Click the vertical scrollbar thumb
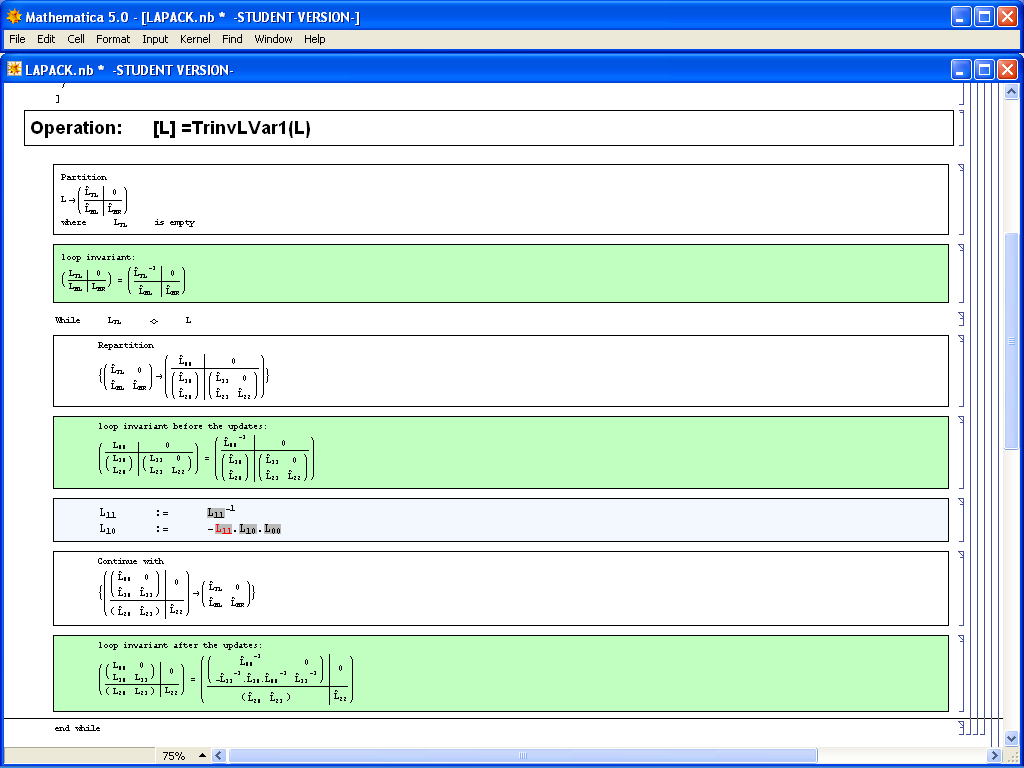 1011,340
